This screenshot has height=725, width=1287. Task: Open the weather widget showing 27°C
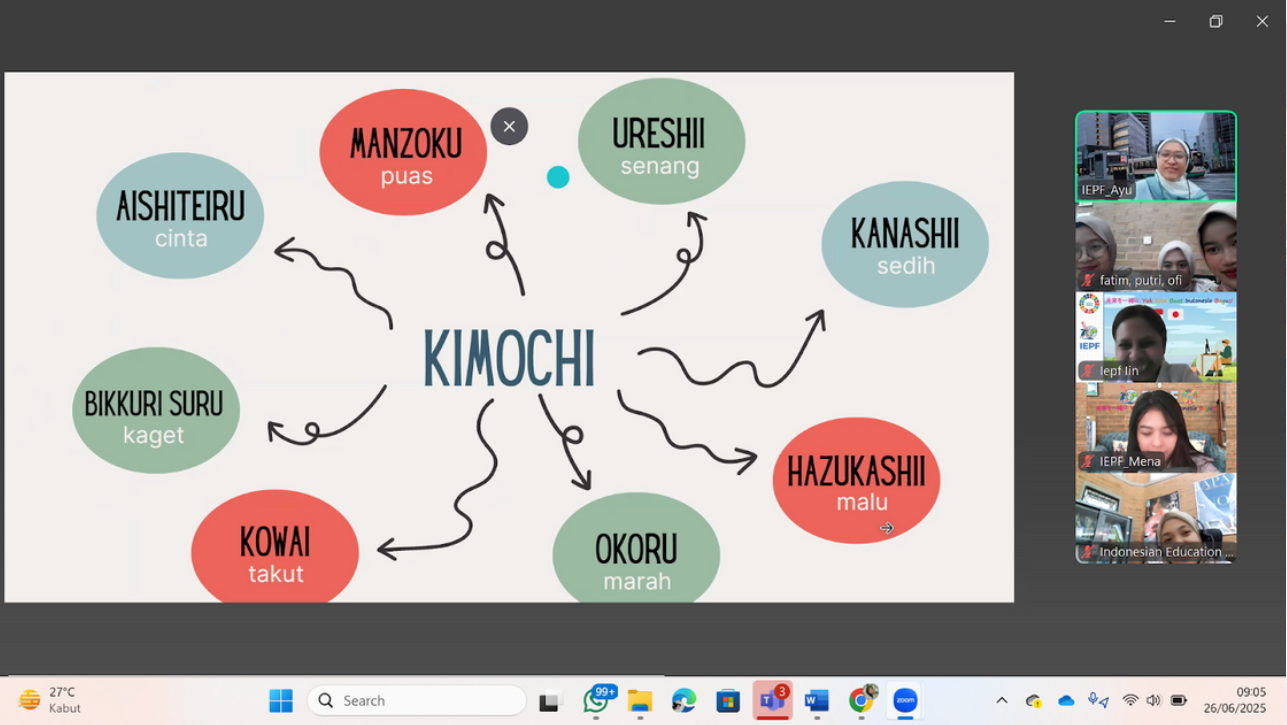point(52,700)
